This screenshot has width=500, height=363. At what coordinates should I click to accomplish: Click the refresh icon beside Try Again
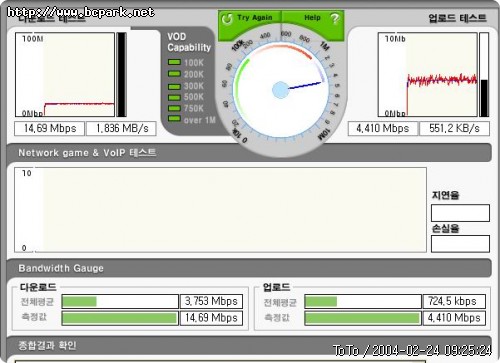click(x=227, y=19)
